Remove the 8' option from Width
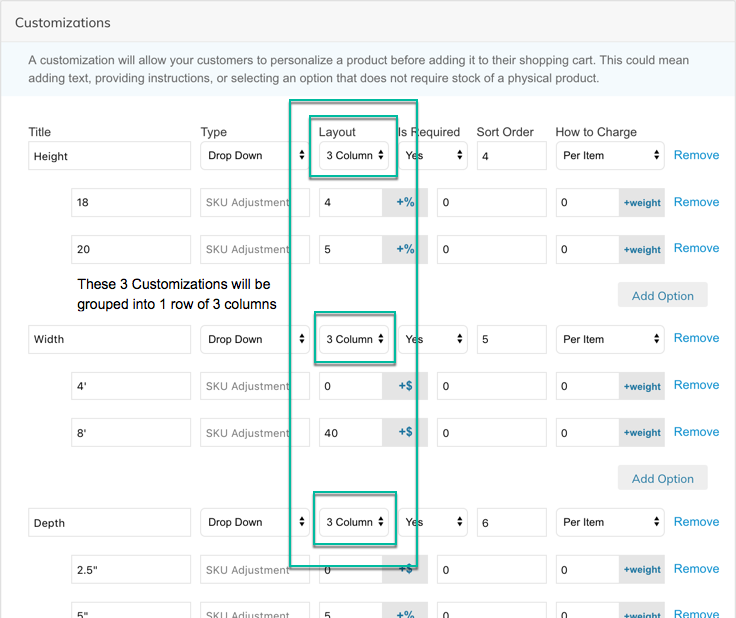Viewport: 736px width, 618px height. click(696, 432)
